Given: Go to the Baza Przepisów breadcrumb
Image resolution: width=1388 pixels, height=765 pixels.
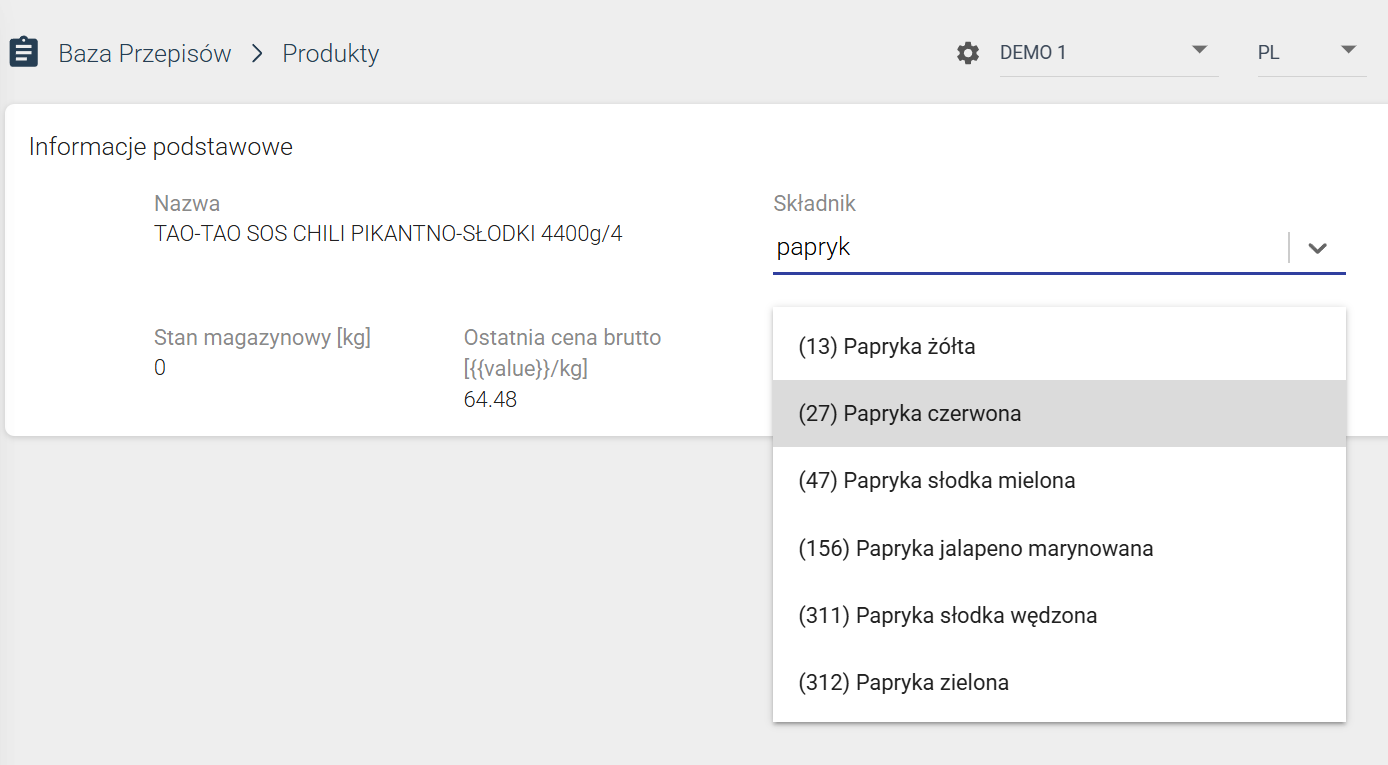Looking at the screenshot, I should pos(145,53).
